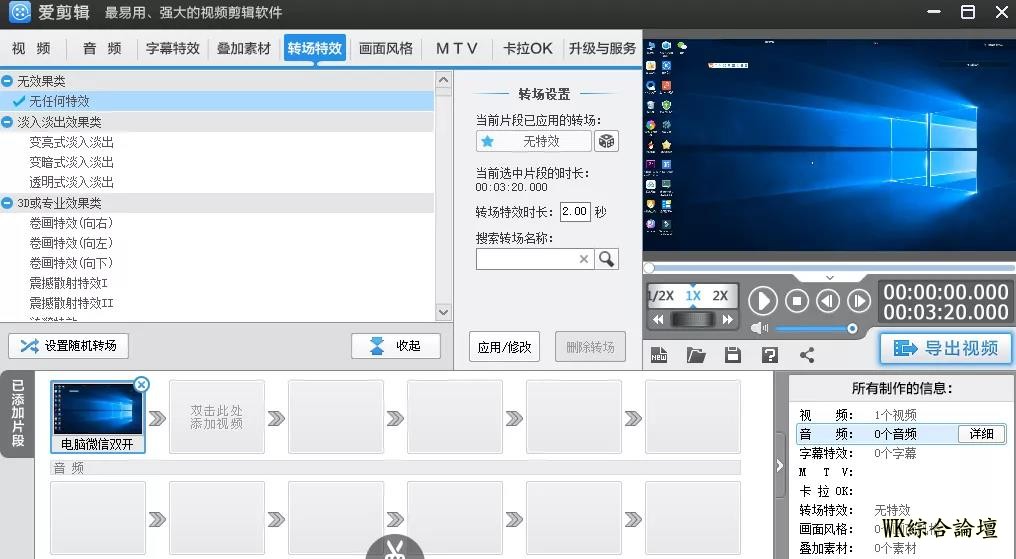Select 无任何特效 in the list
The width and height of the screenshot is (1016, 559).
click(x=216, y=101)
